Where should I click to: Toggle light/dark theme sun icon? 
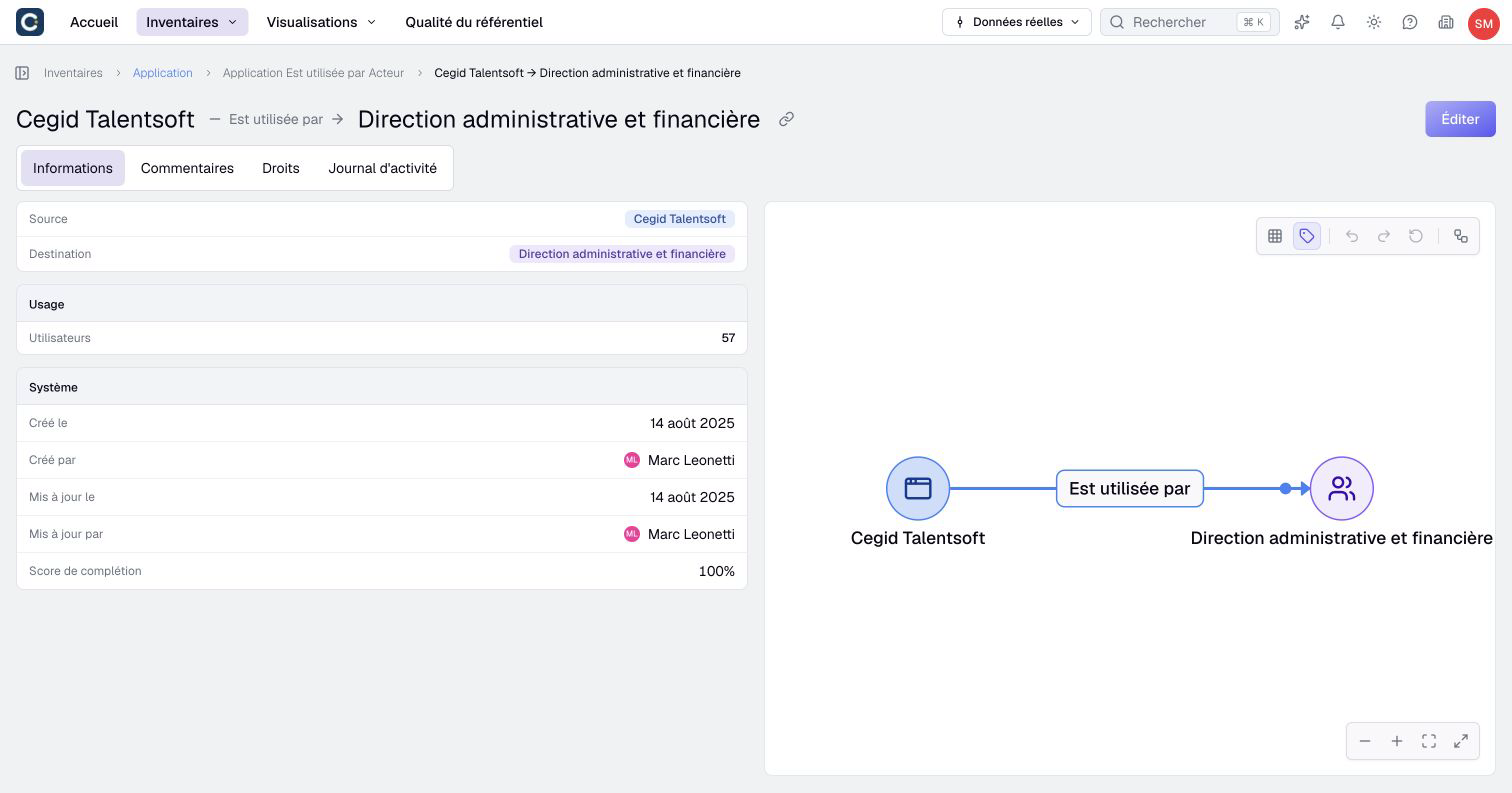pyautogui.click(x=1374, y=22)
